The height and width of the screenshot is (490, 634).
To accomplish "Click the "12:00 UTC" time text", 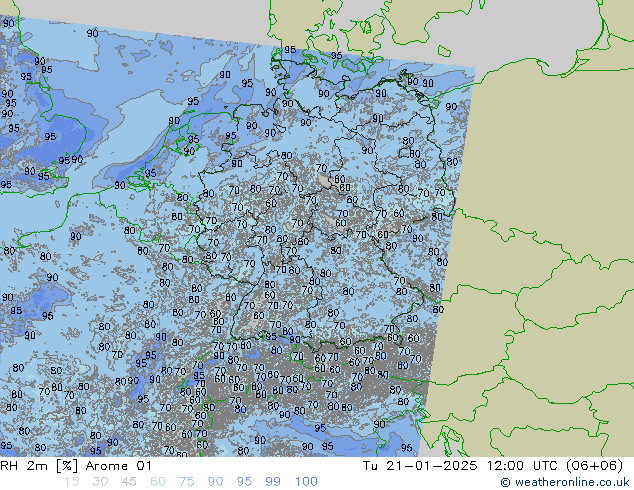I will pos(522,466).
